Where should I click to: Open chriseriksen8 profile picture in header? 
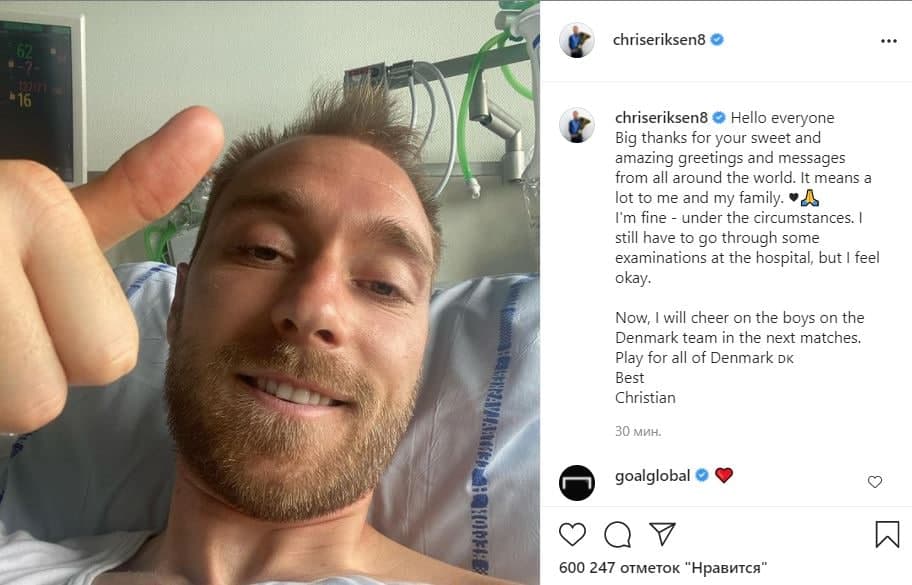pos(576,41)
